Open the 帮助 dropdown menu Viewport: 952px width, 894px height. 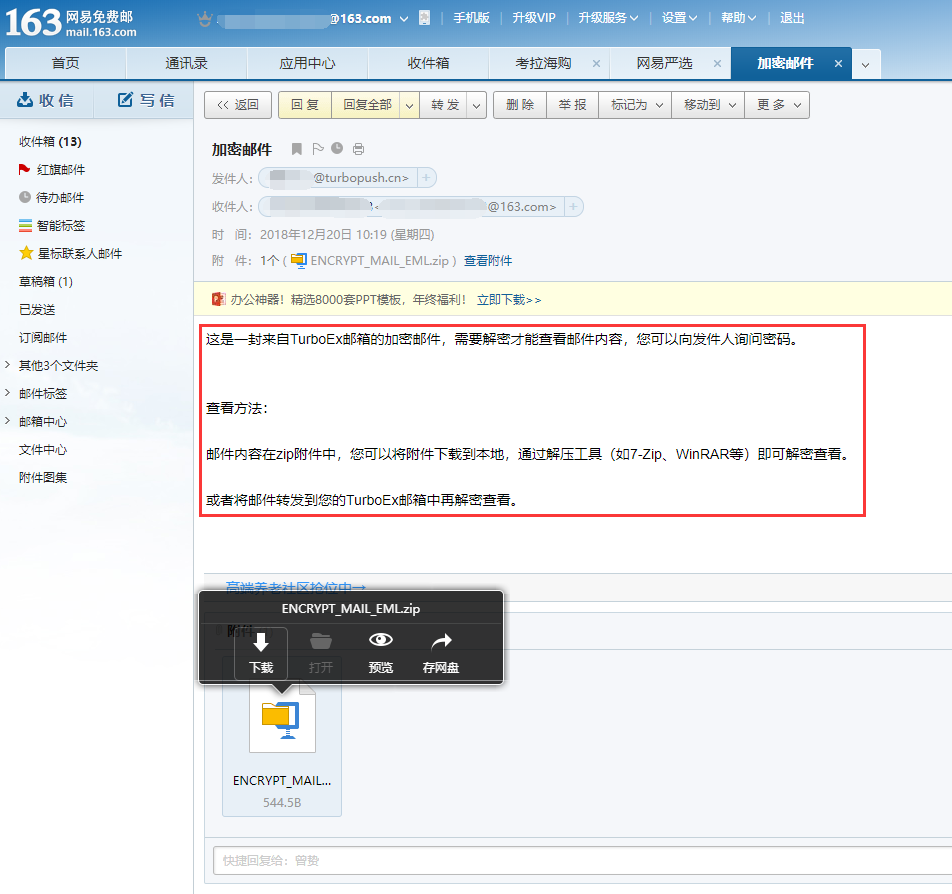point(739,18)
